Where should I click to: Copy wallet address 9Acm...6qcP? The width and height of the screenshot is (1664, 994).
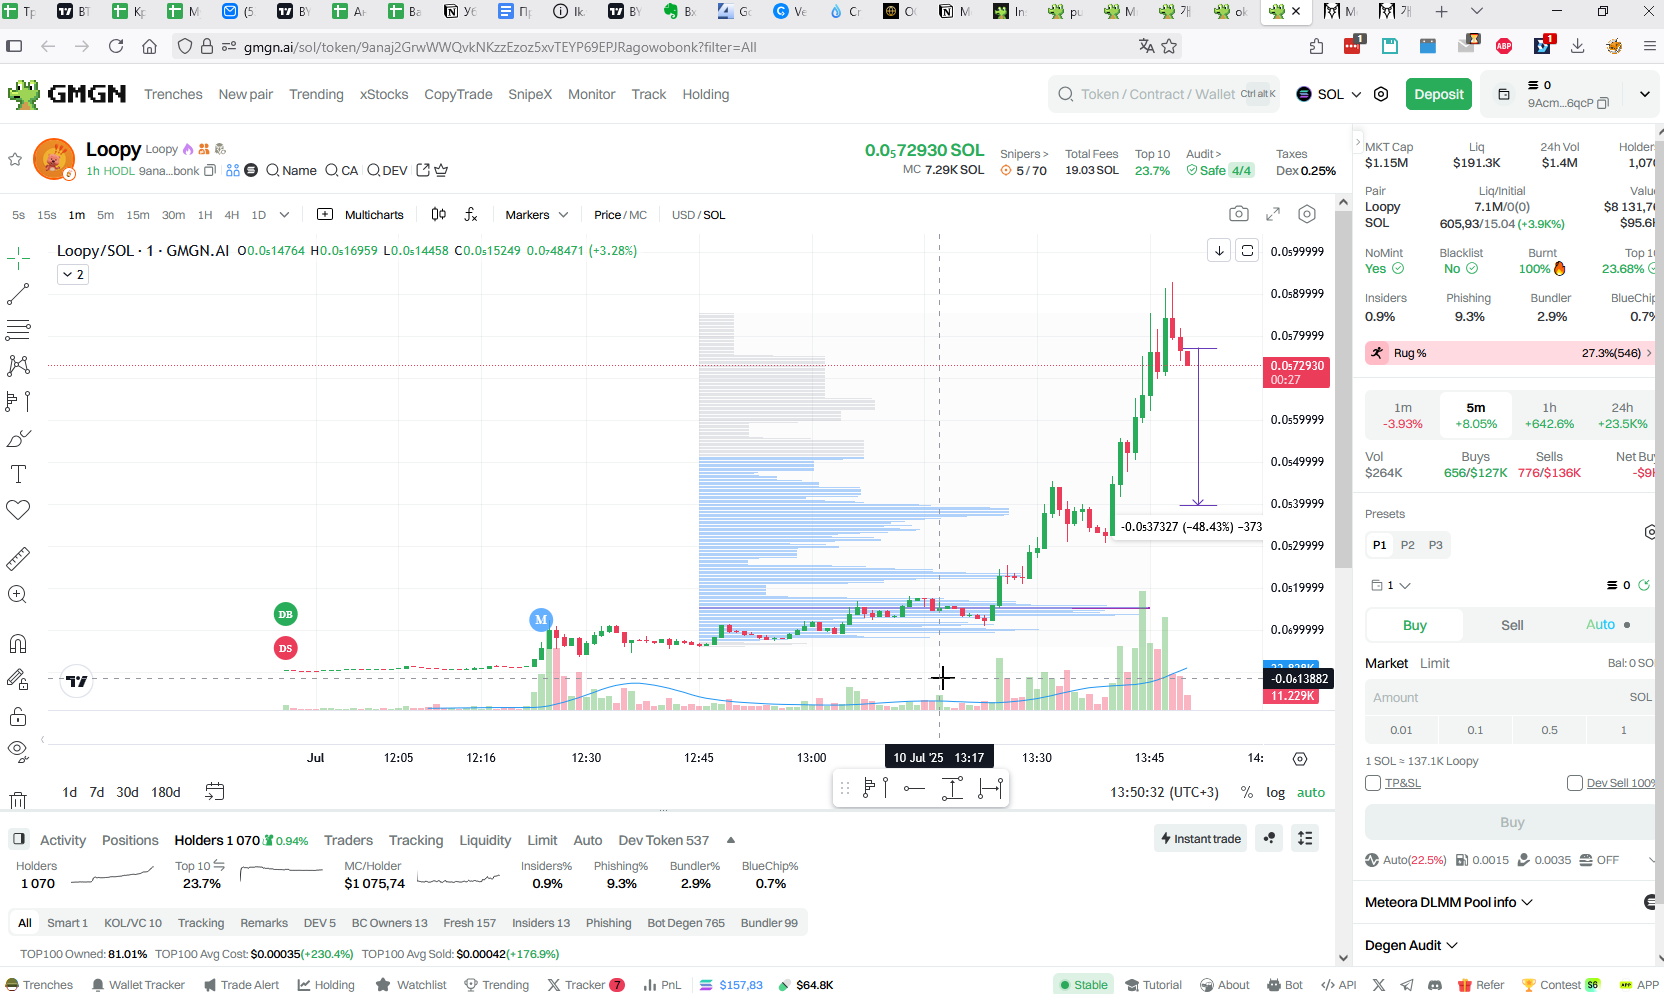[1603, 103]
